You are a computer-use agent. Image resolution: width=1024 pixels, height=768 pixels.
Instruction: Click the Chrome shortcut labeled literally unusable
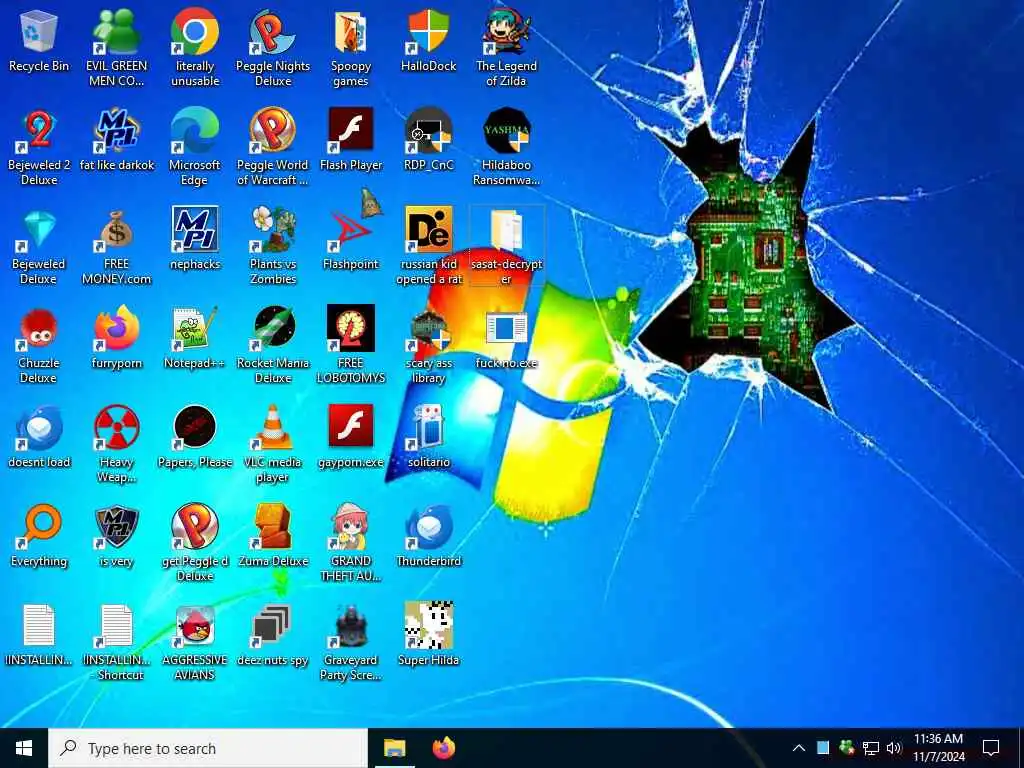coord(195,48)
